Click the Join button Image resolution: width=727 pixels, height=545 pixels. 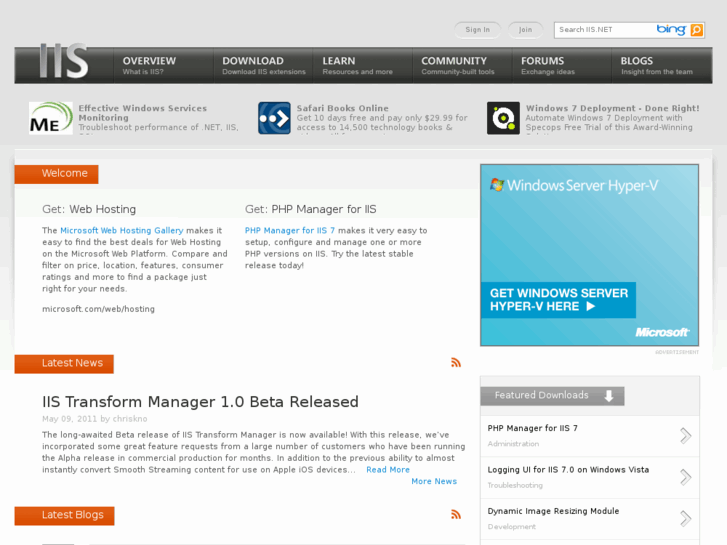pyautogui.click(x=525, y=30)
